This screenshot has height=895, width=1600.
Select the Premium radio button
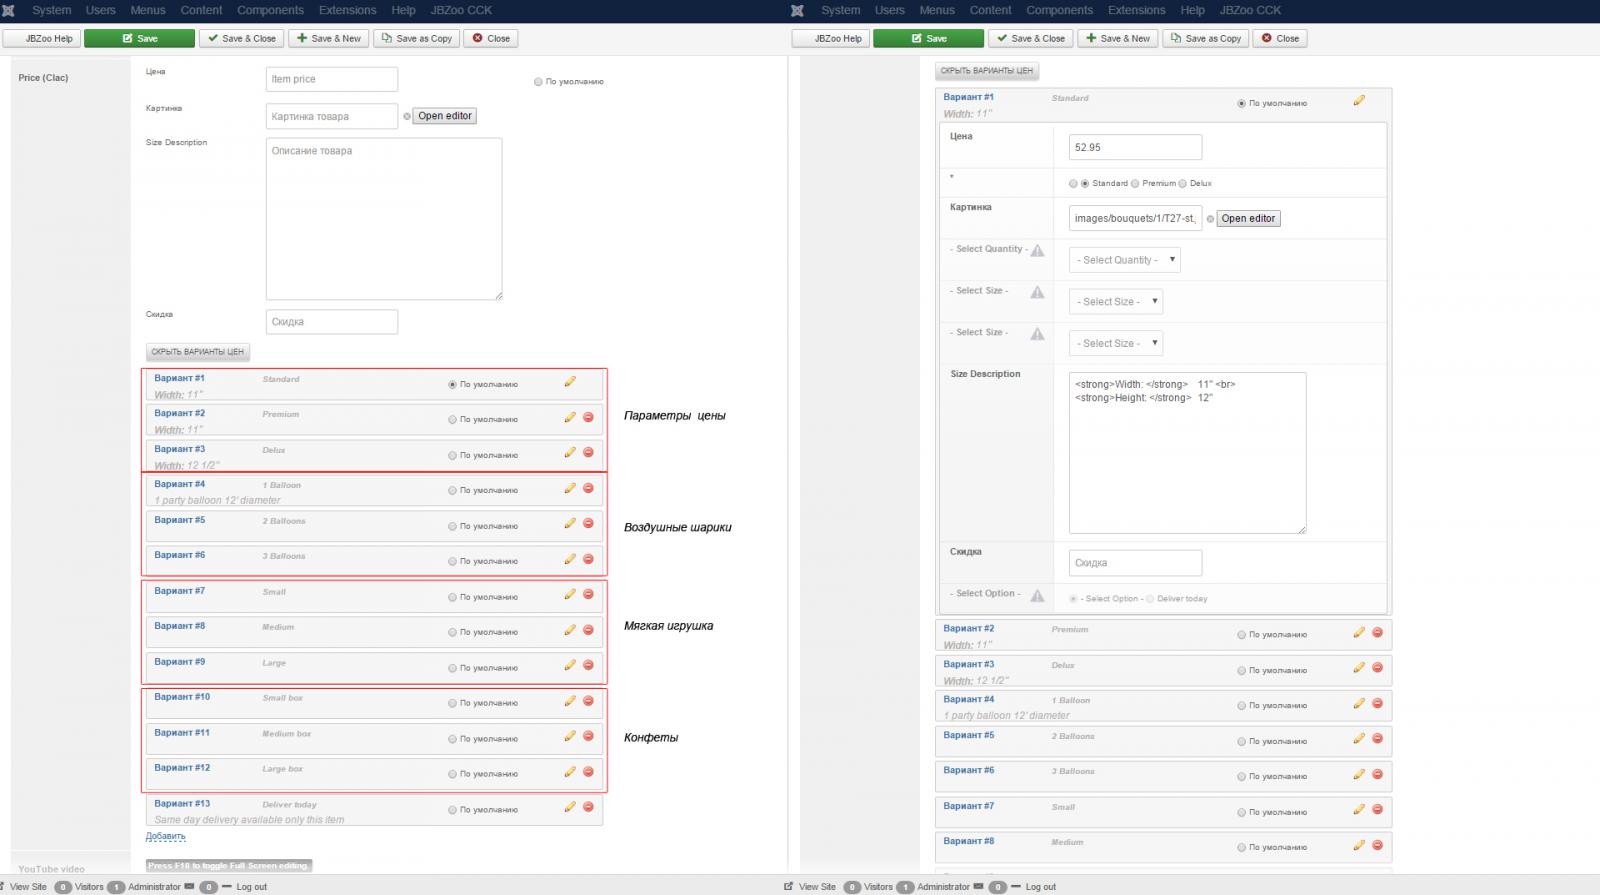[1135, 184]
